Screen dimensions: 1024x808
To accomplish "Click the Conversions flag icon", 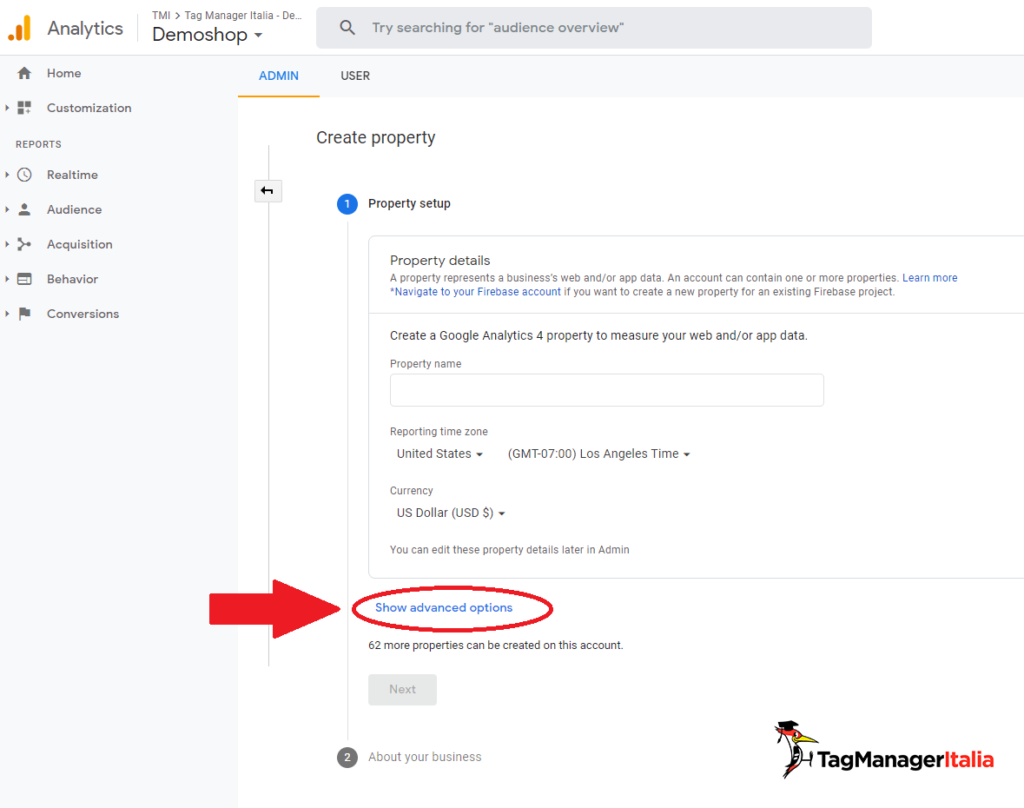I will 25,314.
